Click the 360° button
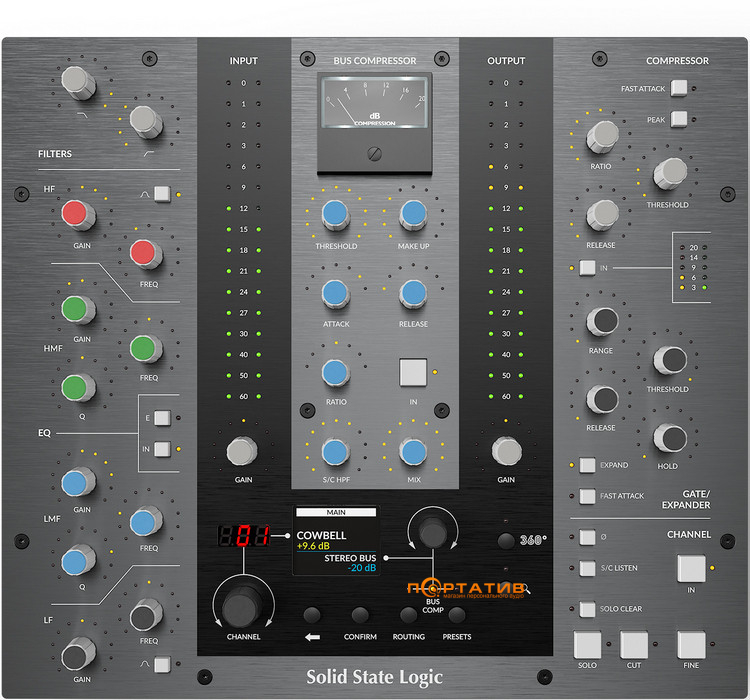Viewport: 750px width, 700px height. click(x=506, y=541)
